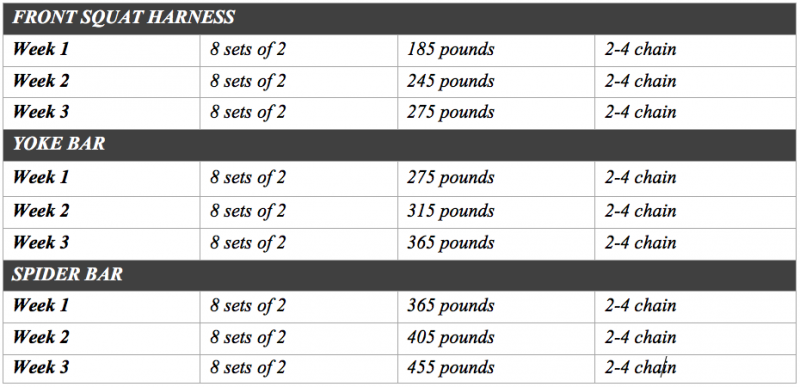
Task: Click the 185 pounds cell
Action: click(x=496, y=50)
